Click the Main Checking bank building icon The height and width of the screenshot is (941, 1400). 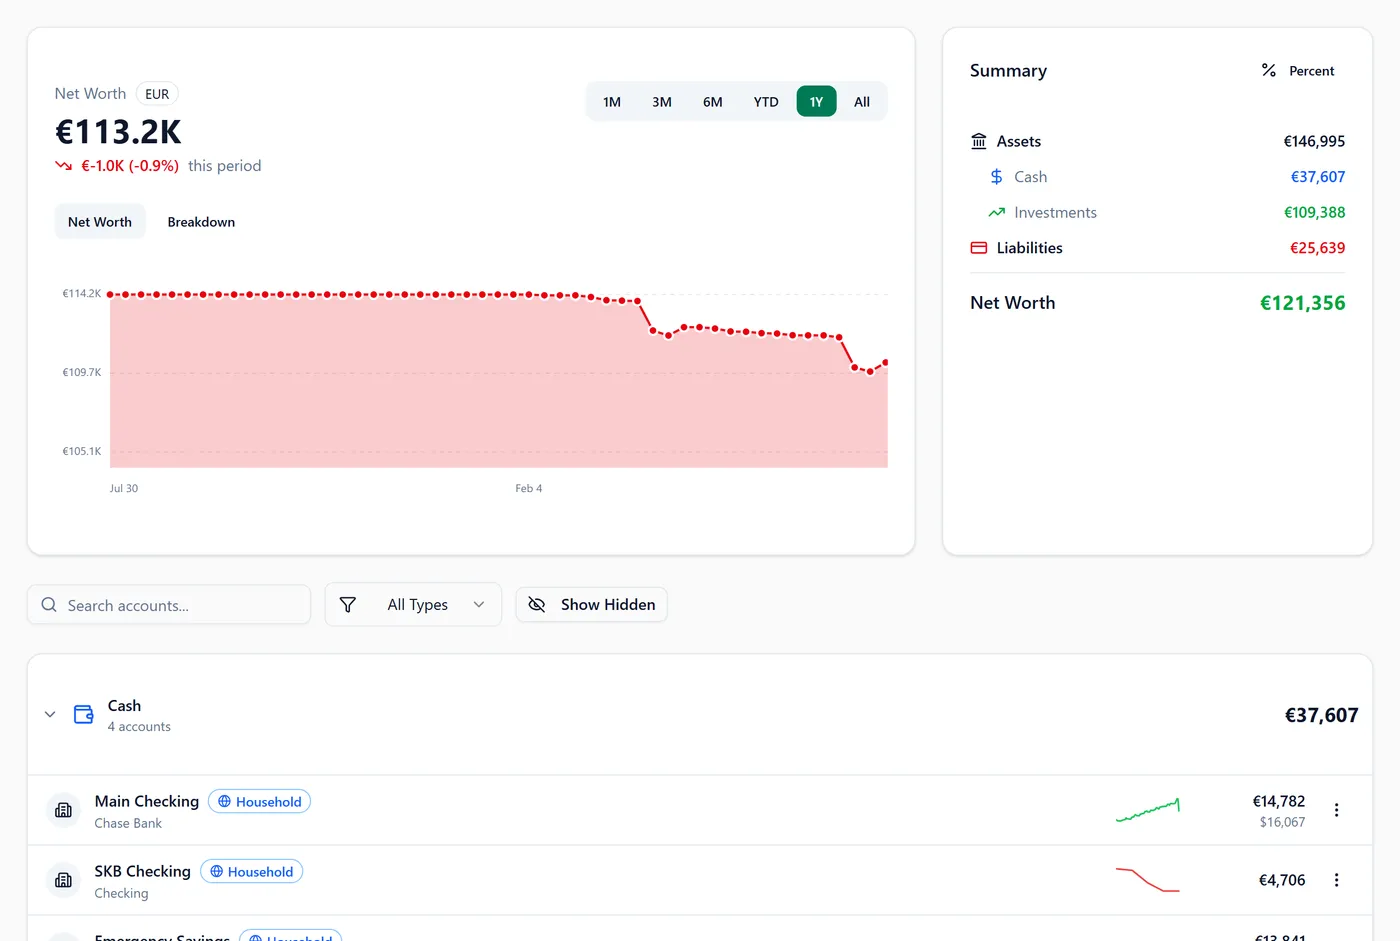[x=63, y=810]
